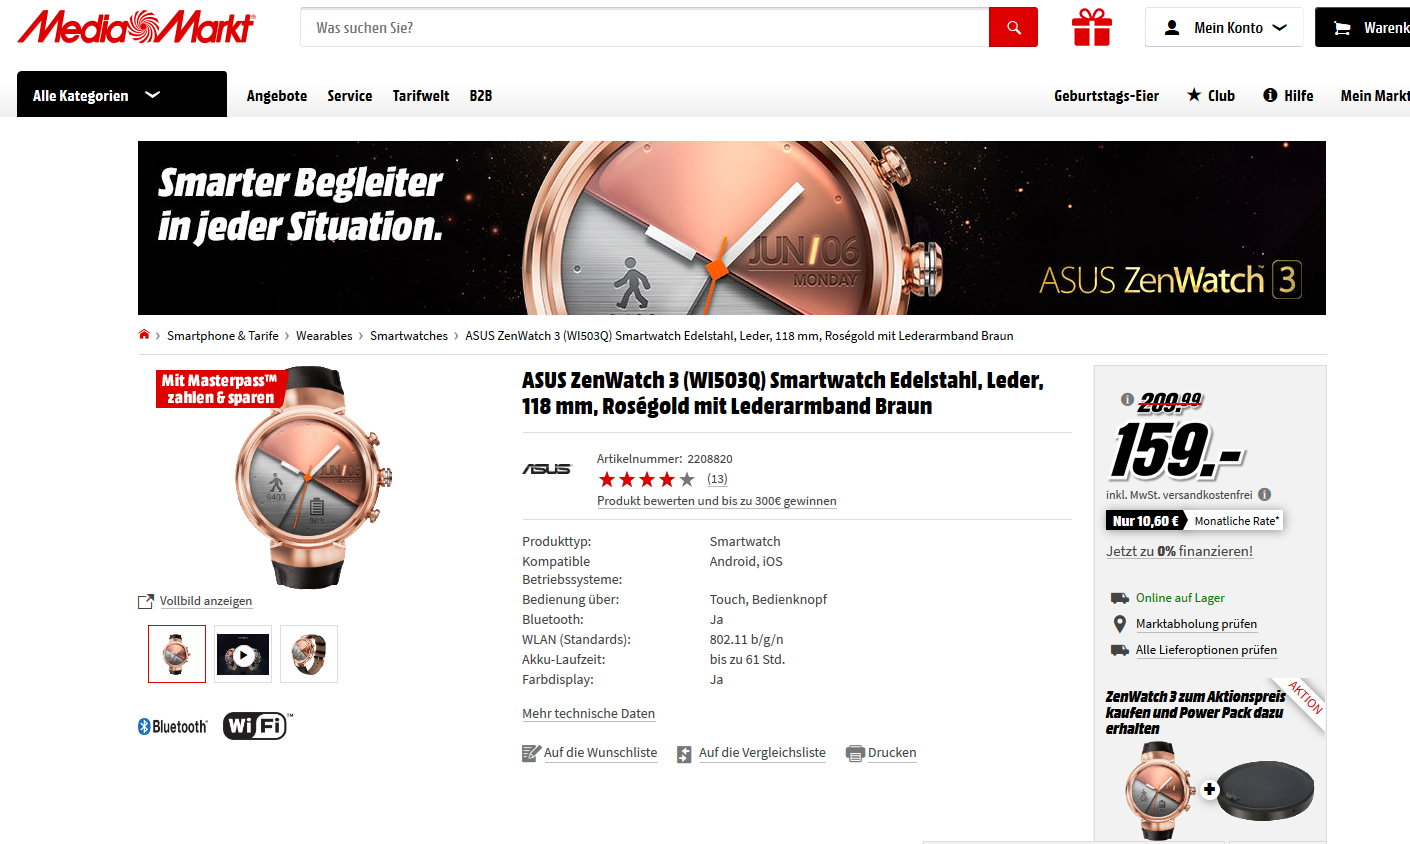Click info icon next to versandkostenfrei
This screenshot has height=844, width=1410.
1265,494
